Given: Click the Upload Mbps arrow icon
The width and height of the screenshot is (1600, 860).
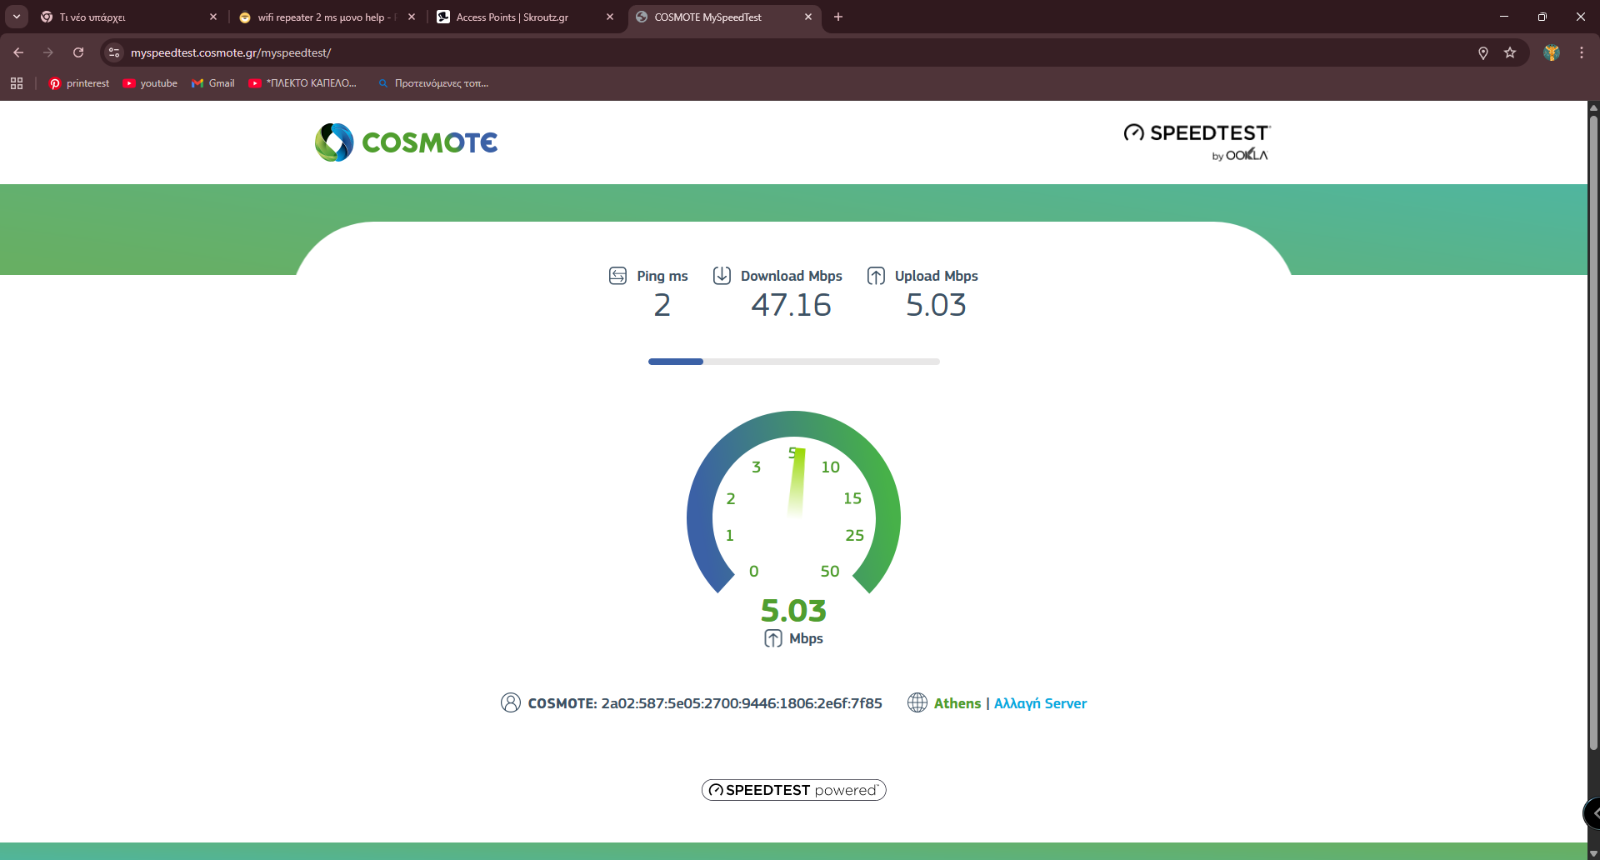Looking at the screenshot, I should pos(876,276).
